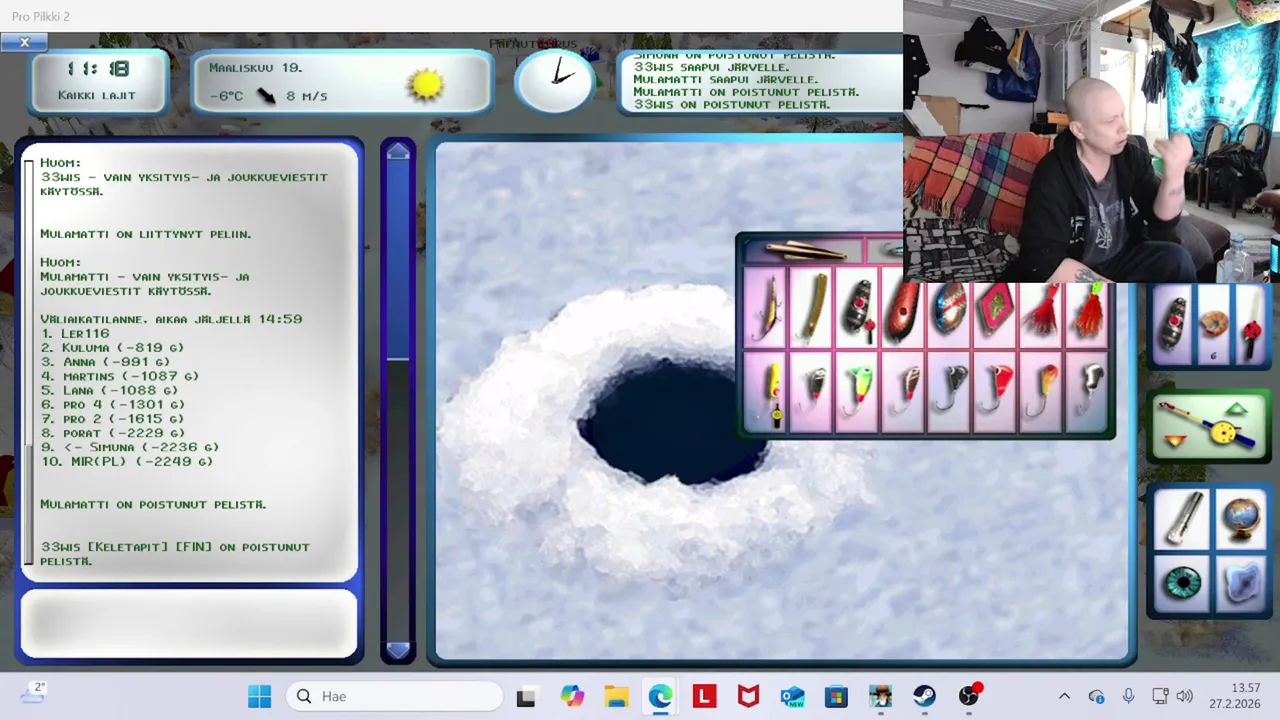Open the globe world map
Screen dimensions: 1280x720
pyautogui.click(x=1240, y=519)
